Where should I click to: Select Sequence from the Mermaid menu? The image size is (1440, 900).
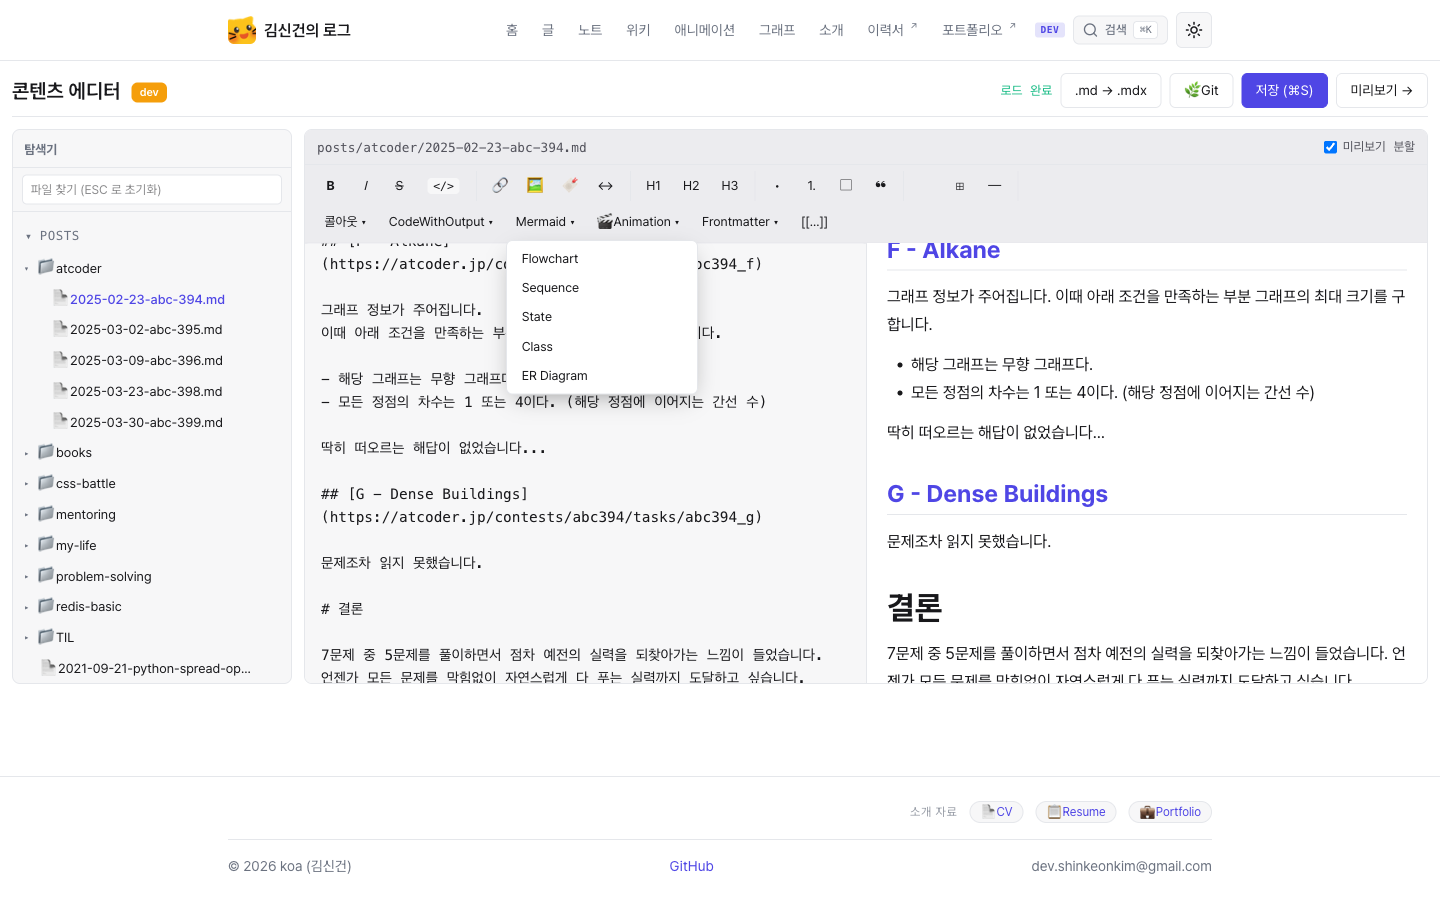(602, 288)
